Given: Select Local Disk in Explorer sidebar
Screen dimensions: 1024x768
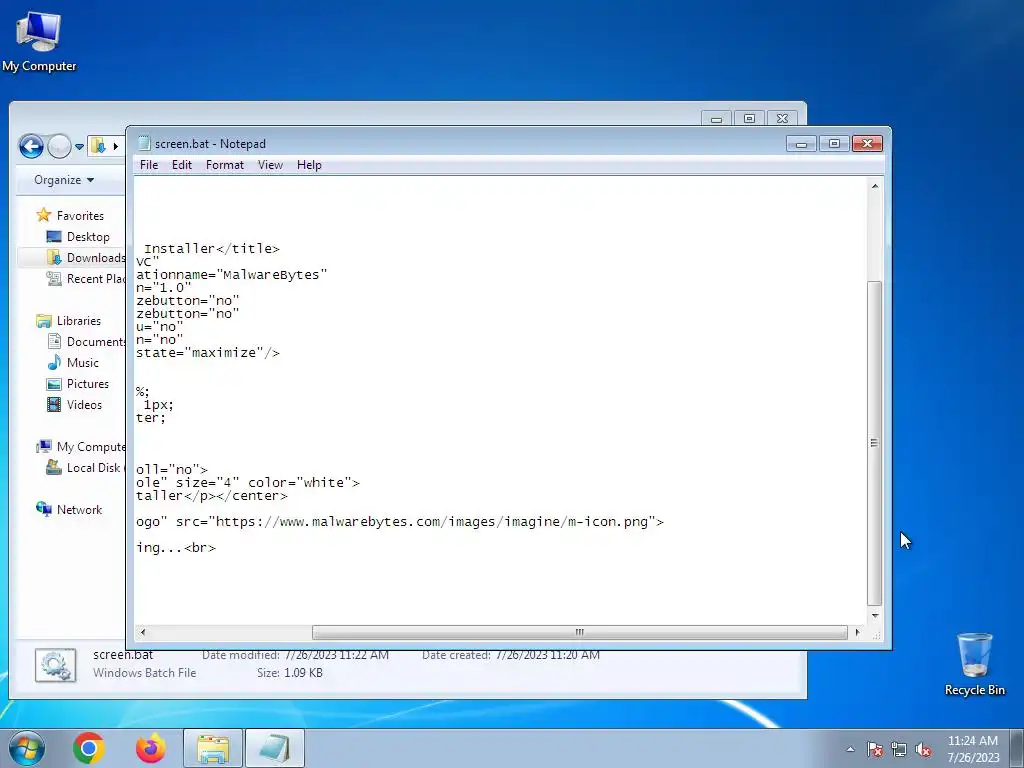Looking at the screenshot, I should point(95,468).
